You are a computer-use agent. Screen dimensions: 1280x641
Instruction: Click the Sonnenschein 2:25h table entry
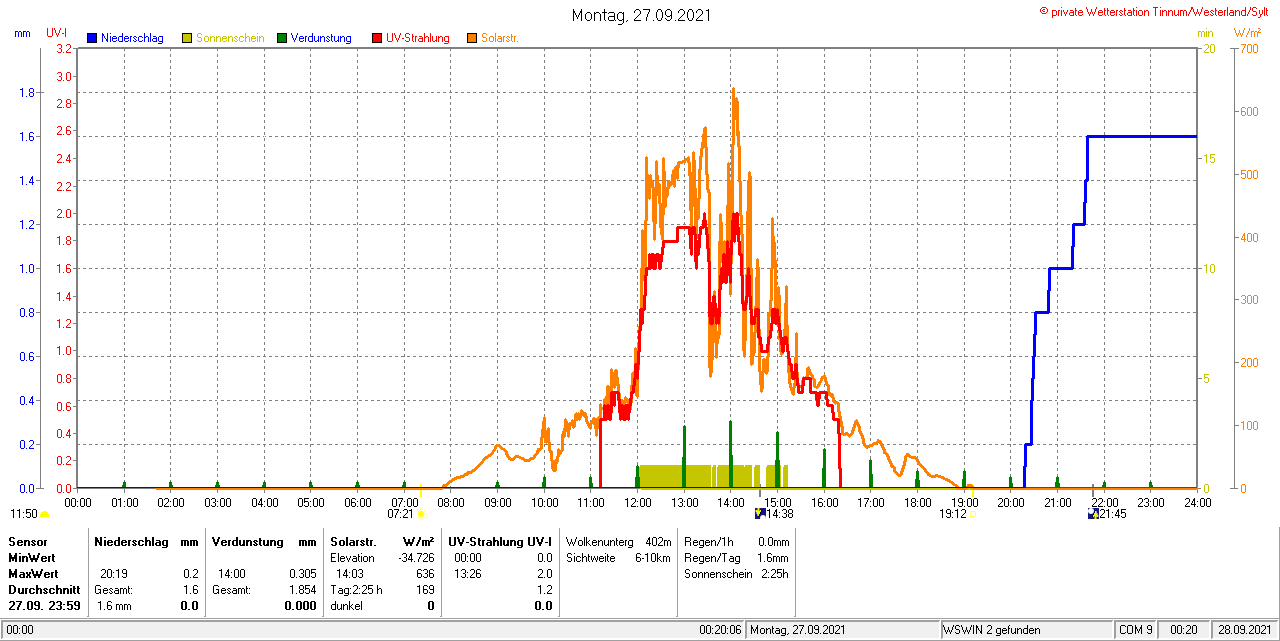(736, 573)
